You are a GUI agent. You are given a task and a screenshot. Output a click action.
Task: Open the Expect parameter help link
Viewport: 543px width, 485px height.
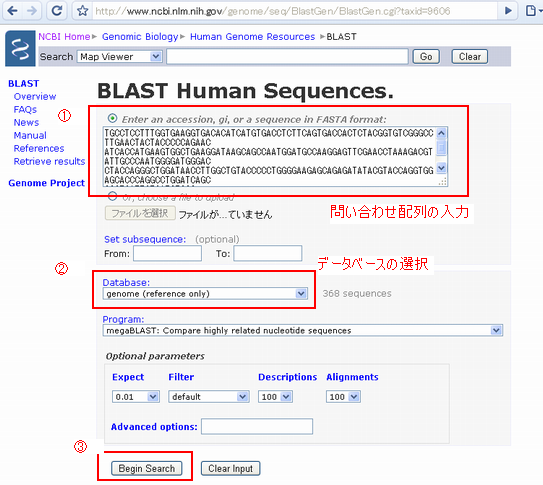[x=128, y=377]
